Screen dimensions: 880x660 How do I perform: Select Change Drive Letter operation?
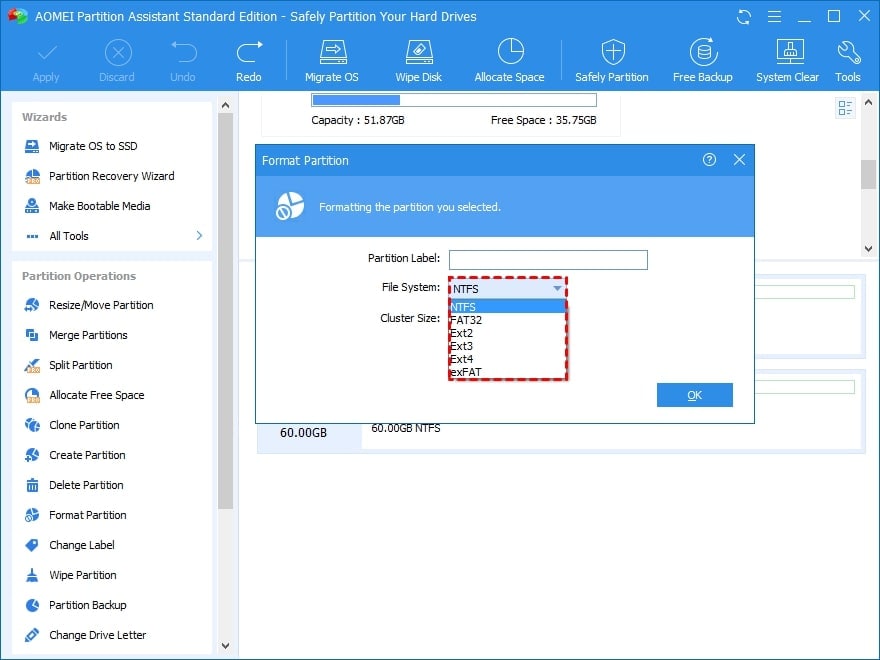coord(98,635)
